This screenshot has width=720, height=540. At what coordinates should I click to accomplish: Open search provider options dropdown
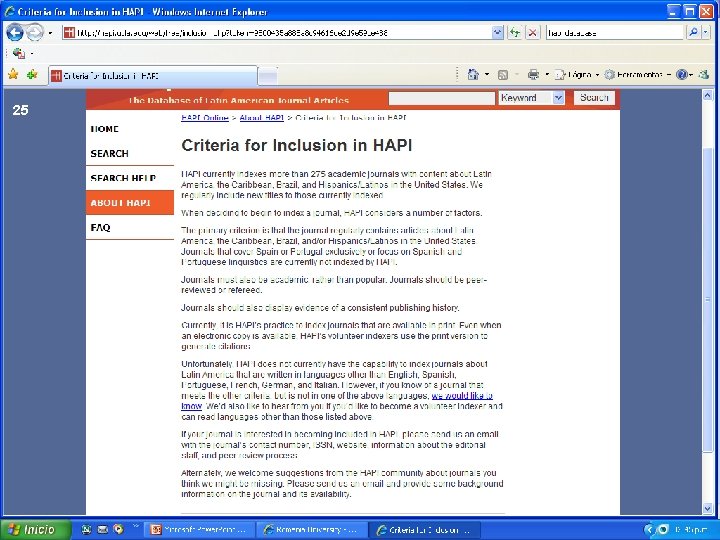click(706, 33)
